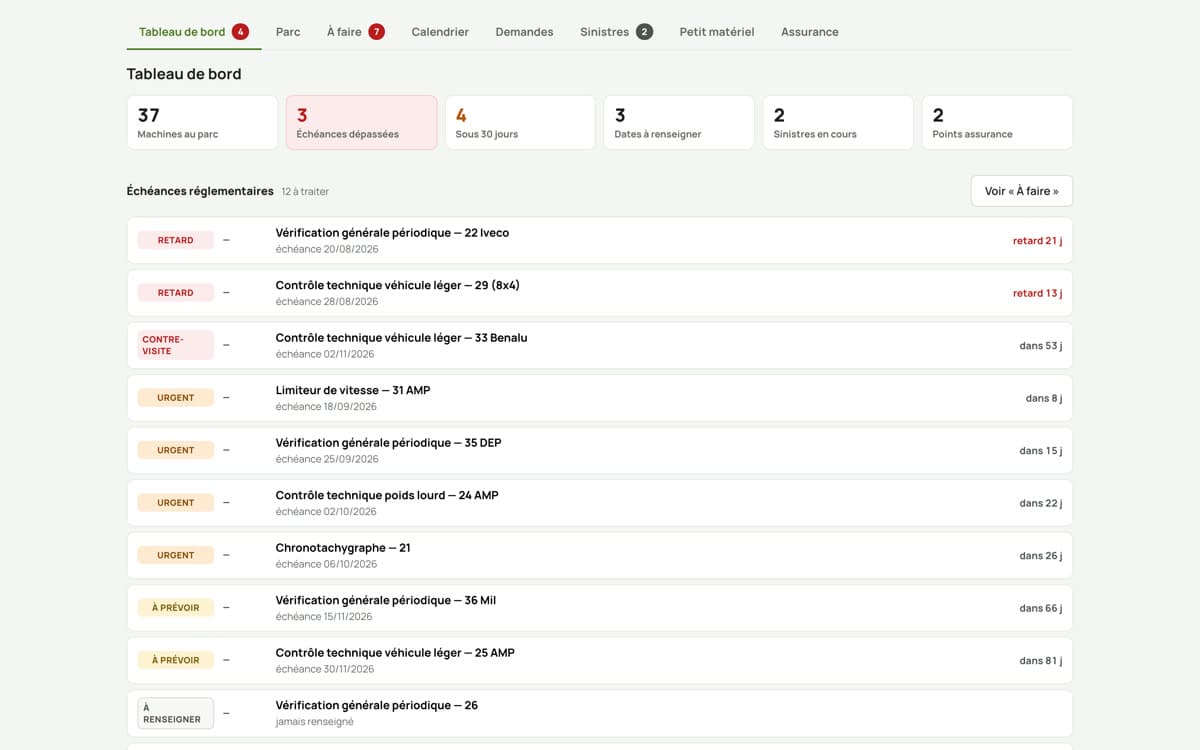Open Vérification générale périodique — 22 Iveco
This screenshot has width=1200, height=750.
tap(599, 240)
